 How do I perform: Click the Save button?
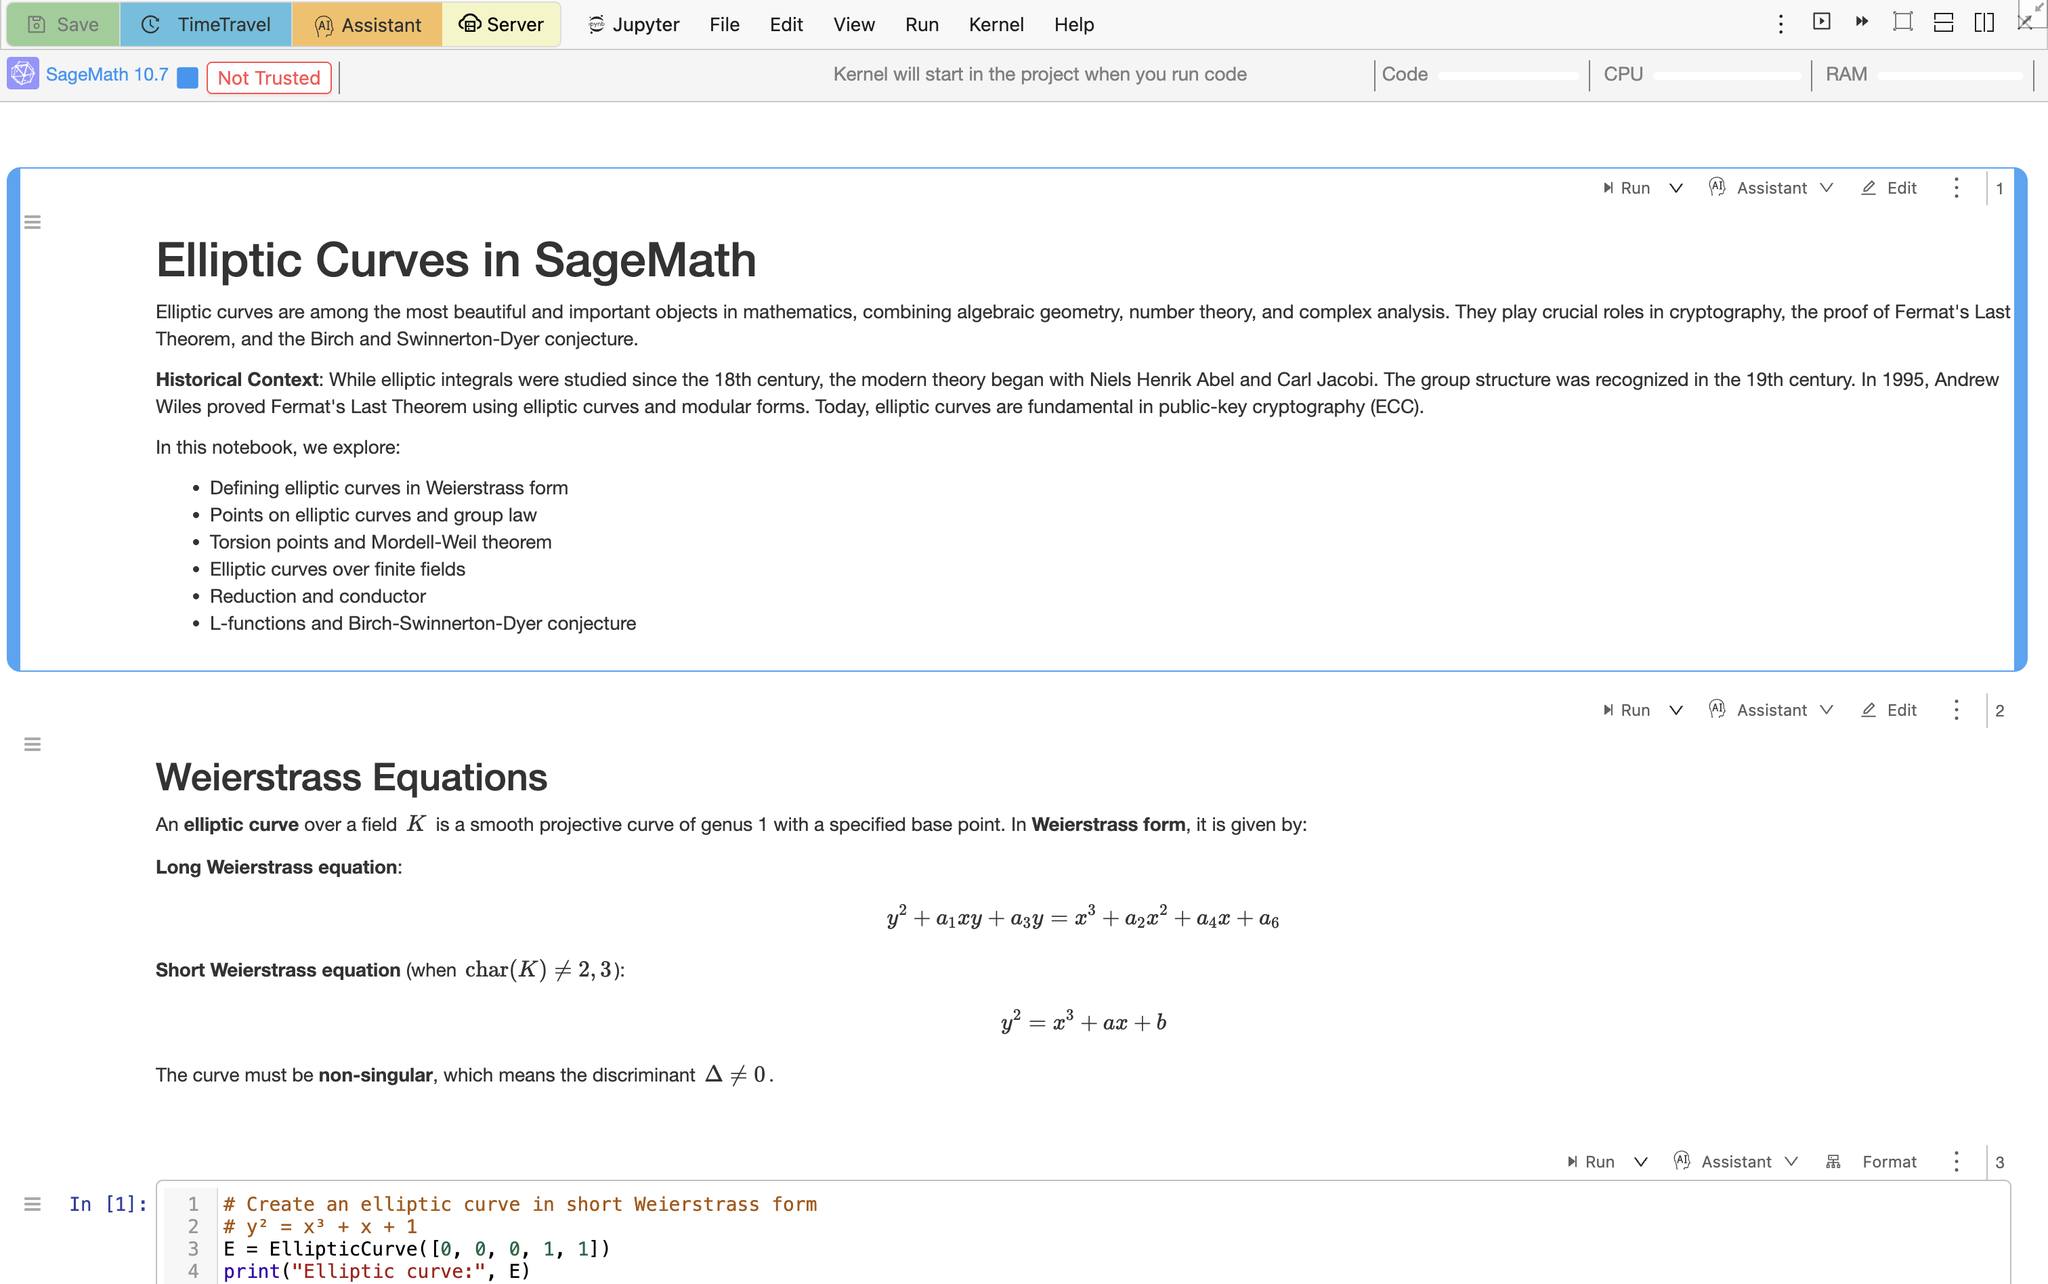click(x=63, y=24)
